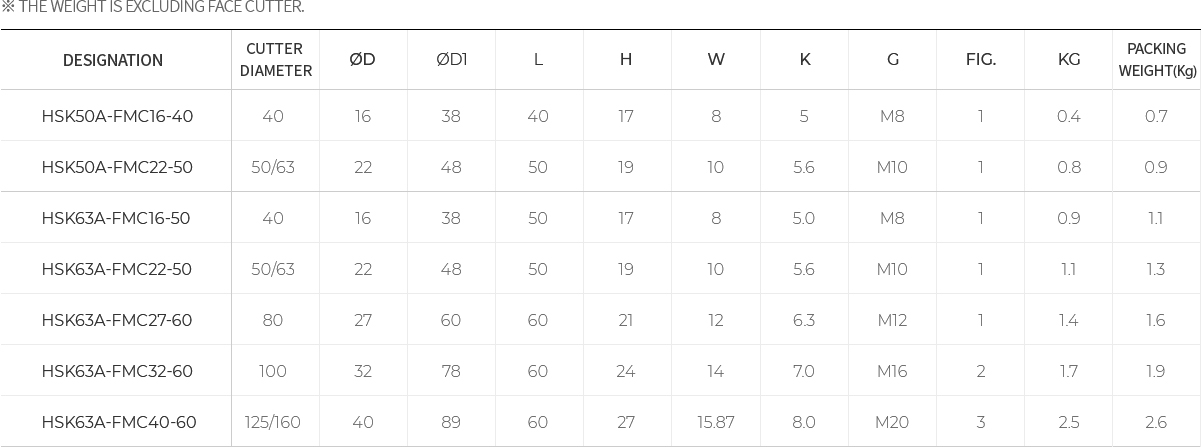
Task: Select the HSK63A-FMC16-50 designation cell
Action: [116, 219]
